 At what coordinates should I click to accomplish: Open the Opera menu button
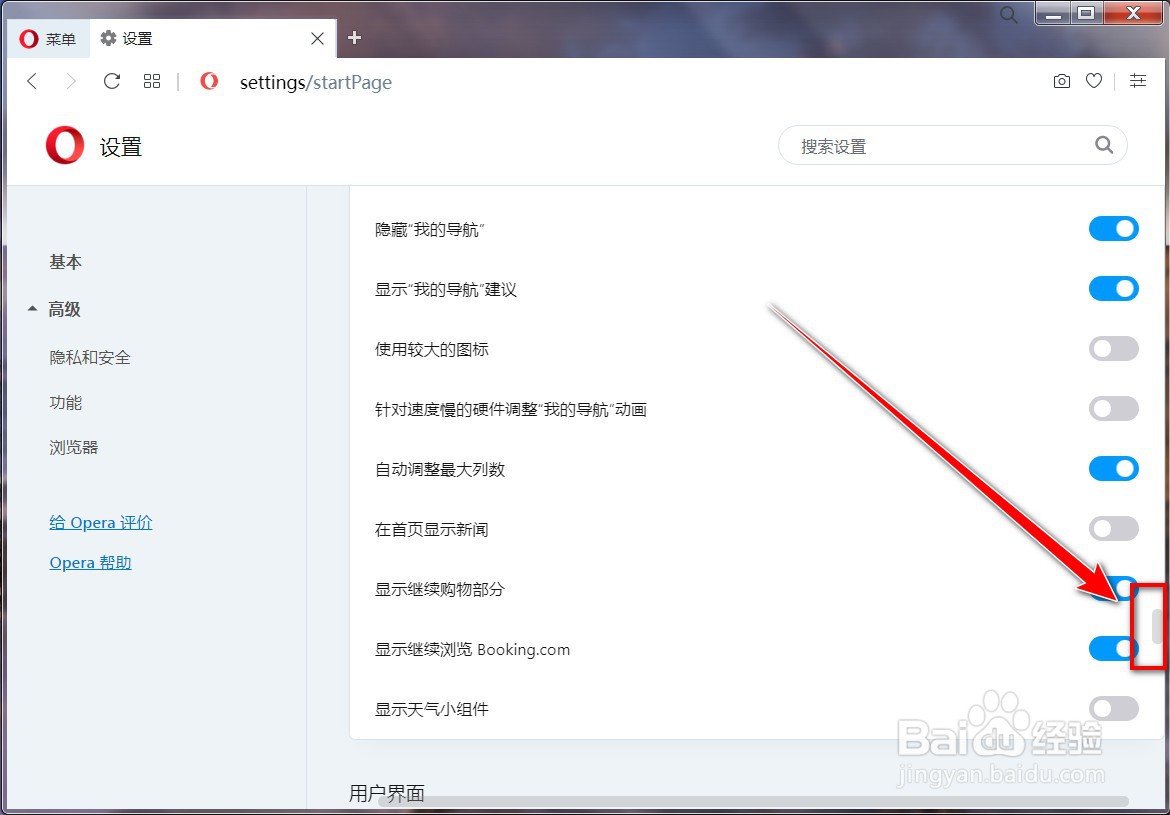click(47, 39)
